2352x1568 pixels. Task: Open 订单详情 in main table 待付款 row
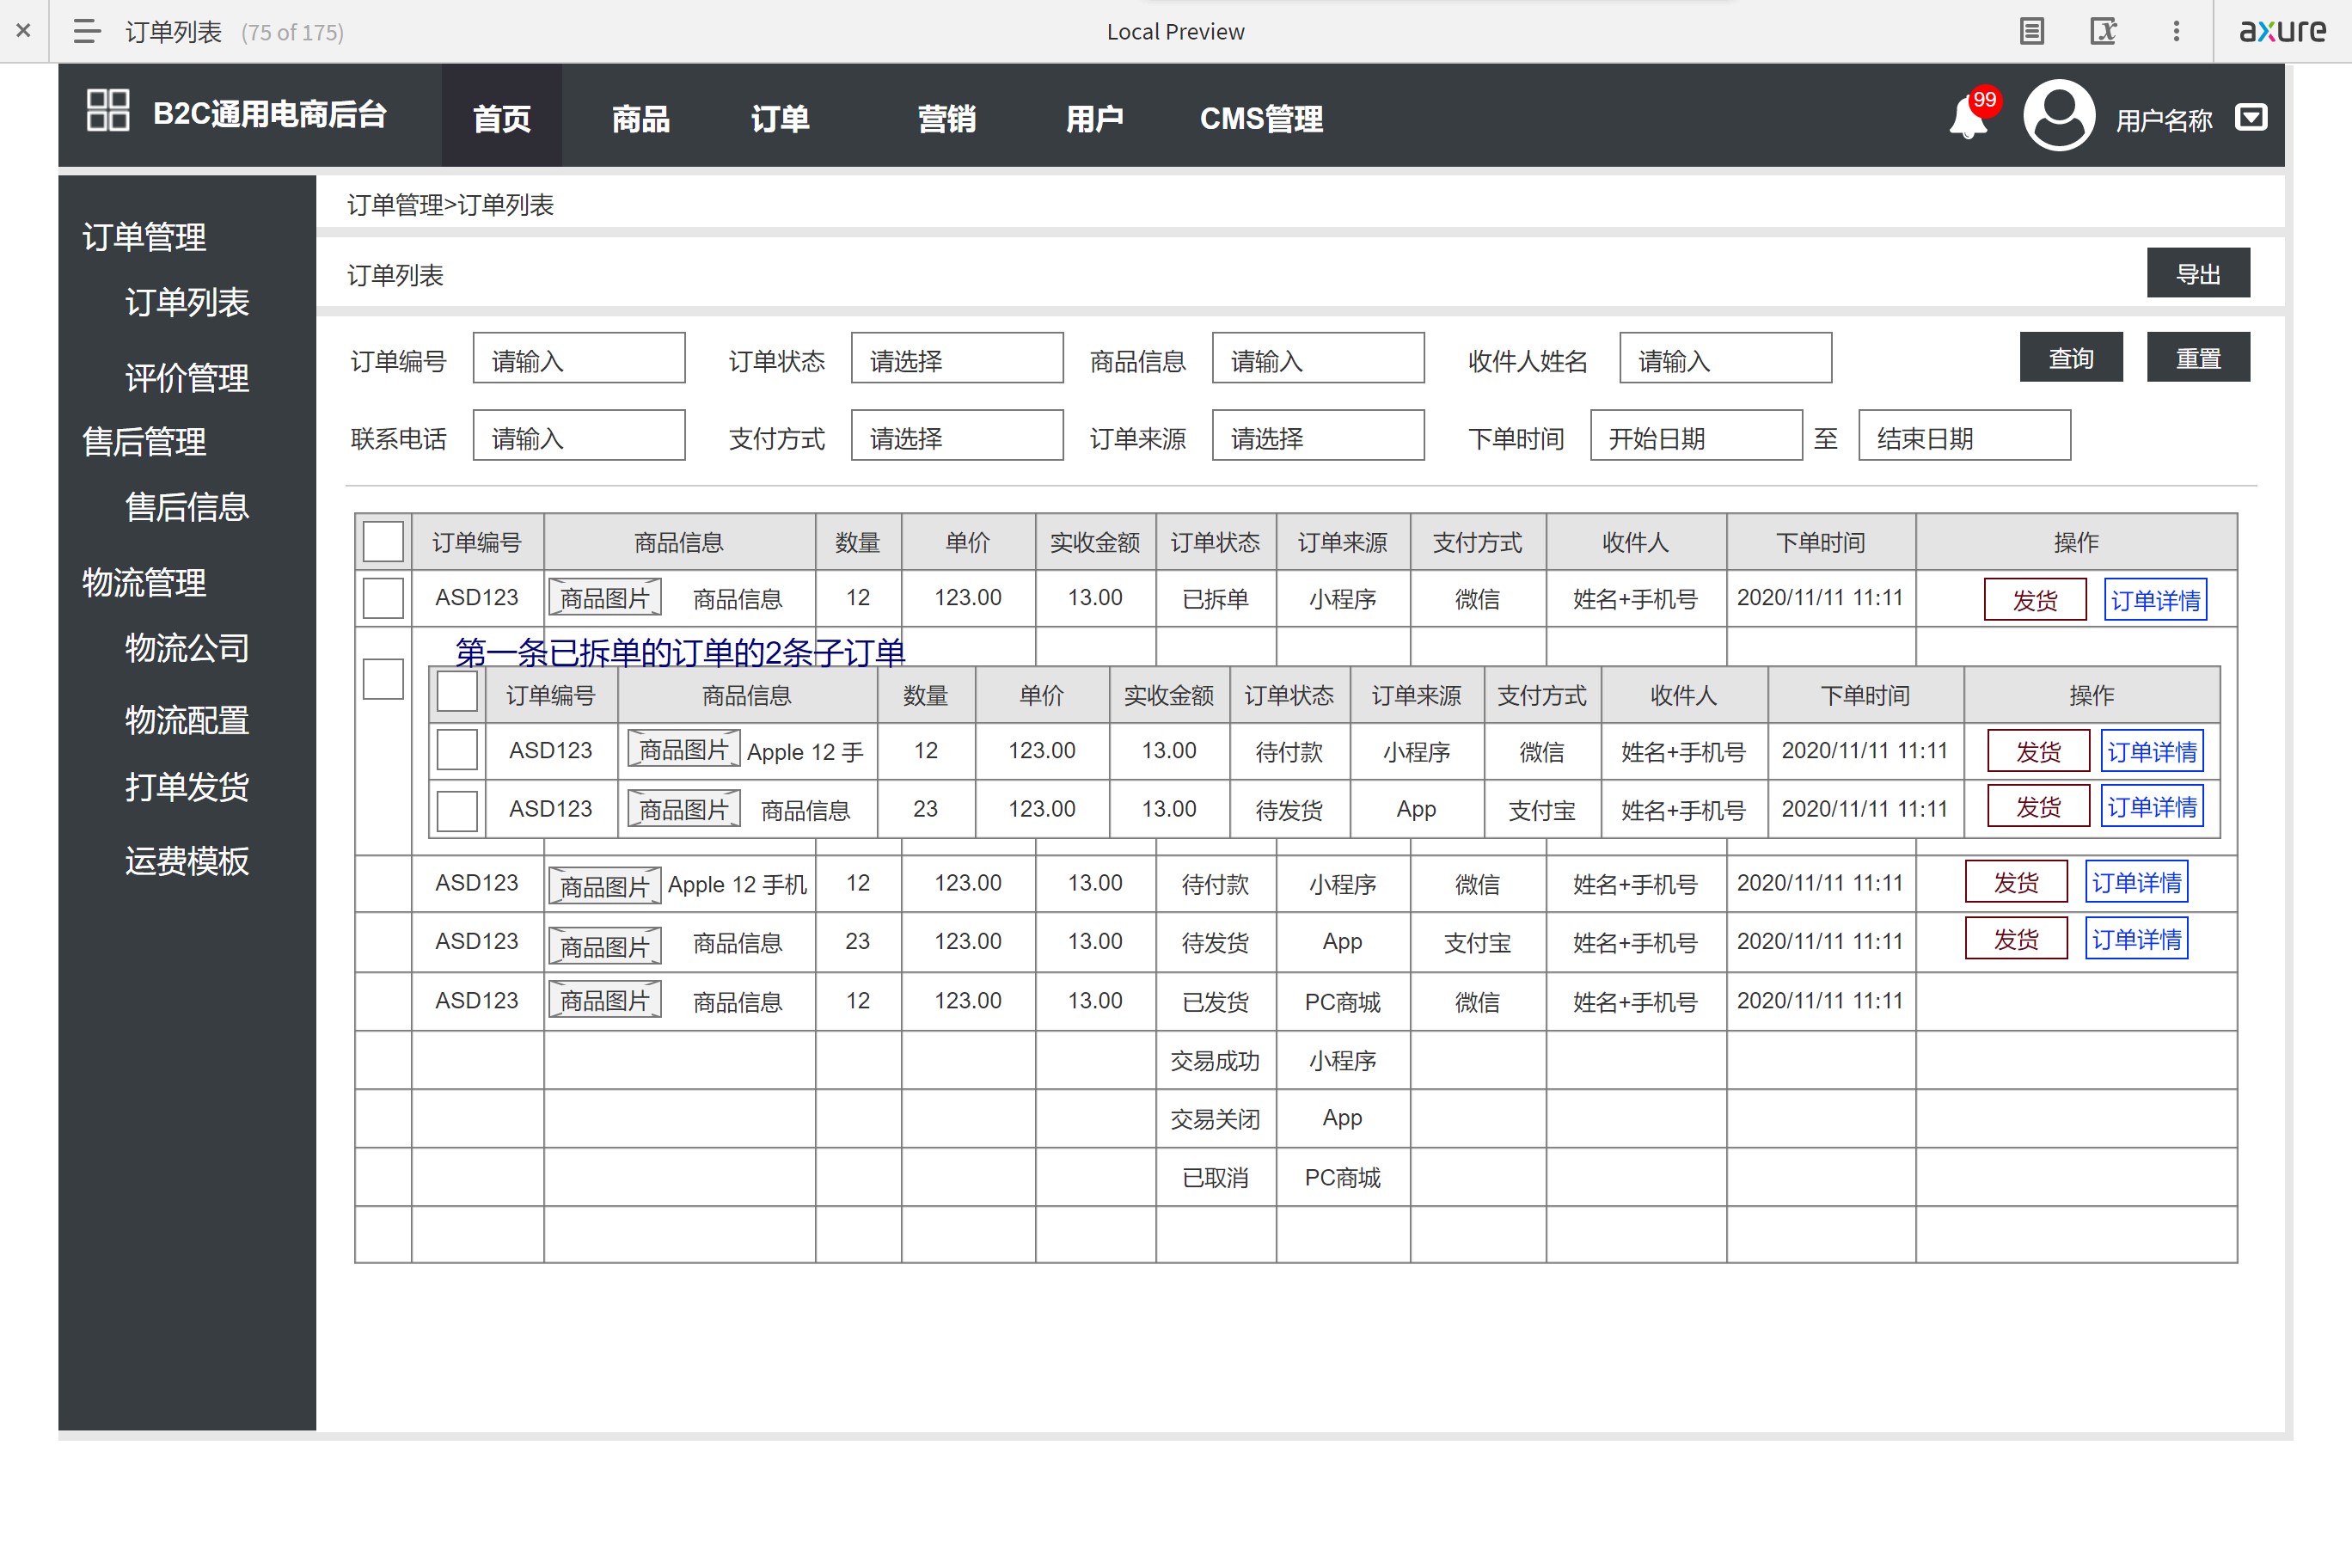[2136, 882]
